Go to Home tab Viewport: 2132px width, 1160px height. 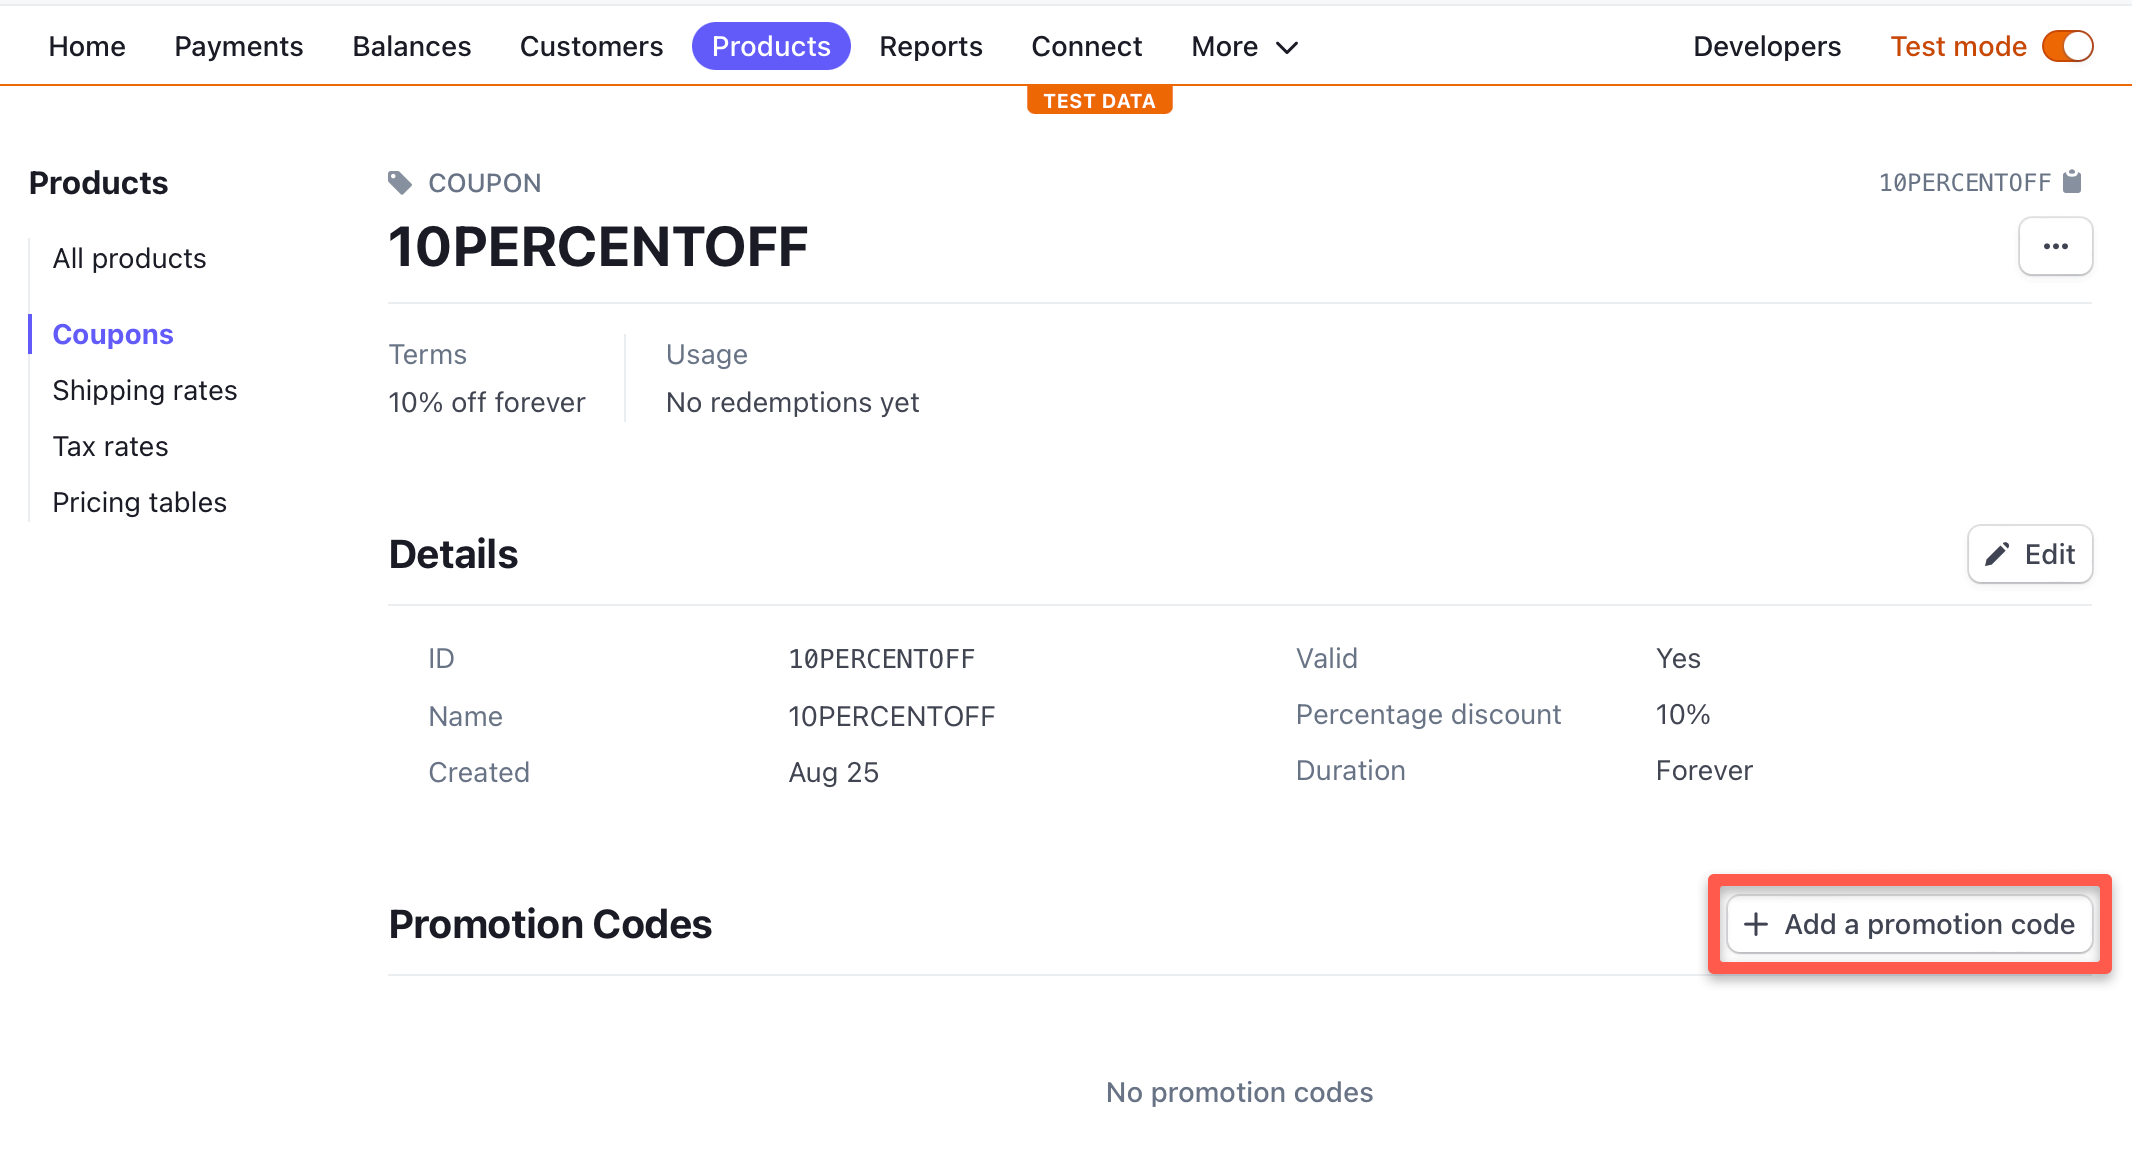pyautogui.click(x=87, y=46)
